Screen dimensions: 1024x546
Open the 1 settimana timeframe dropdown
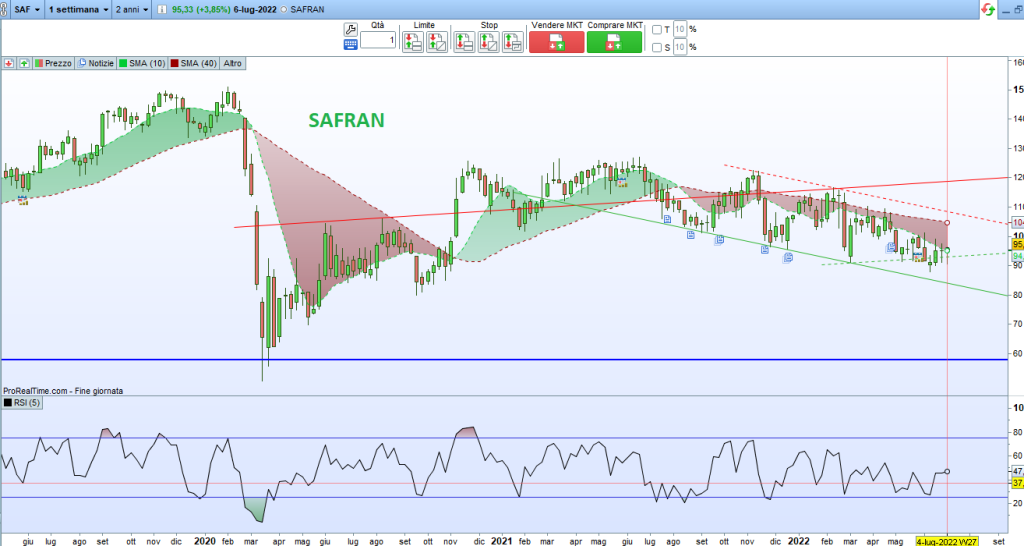78,10
